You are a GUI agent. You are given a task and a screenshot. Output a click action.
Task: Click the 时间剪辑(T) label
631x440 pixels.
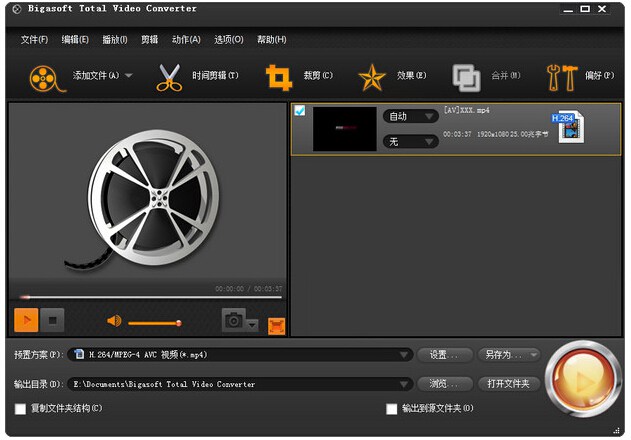tap(215, 75)
